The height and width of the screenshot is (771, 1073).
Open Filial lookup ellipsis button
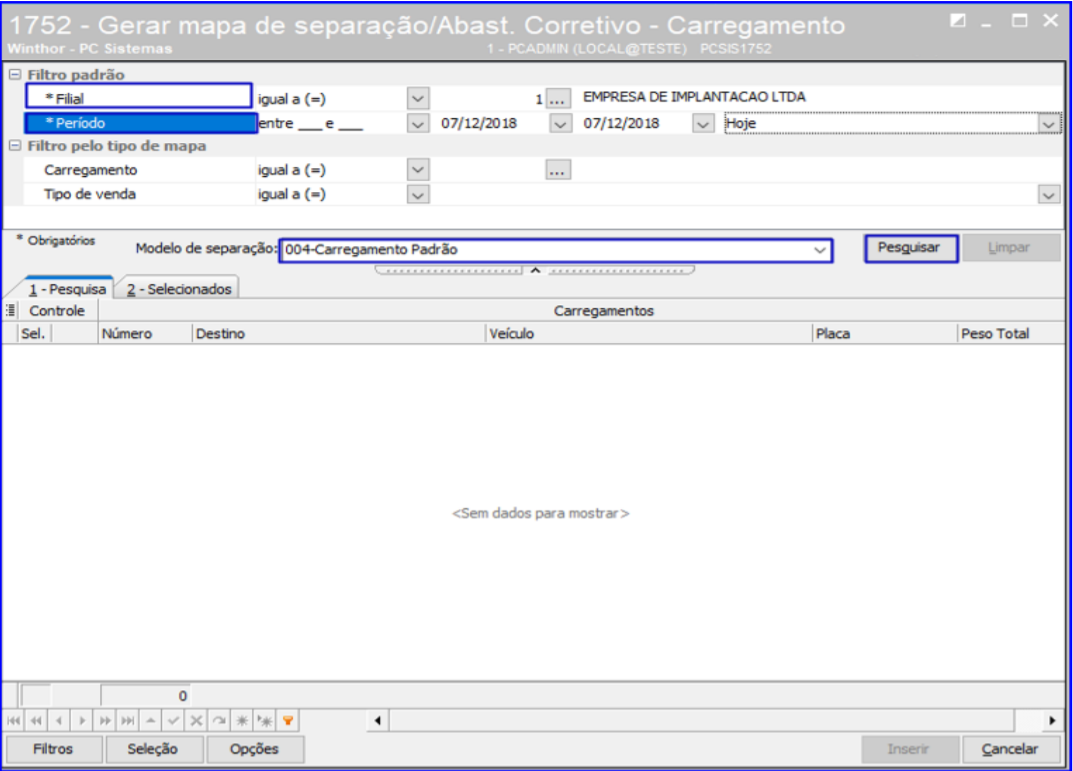[x=558, y=98]
